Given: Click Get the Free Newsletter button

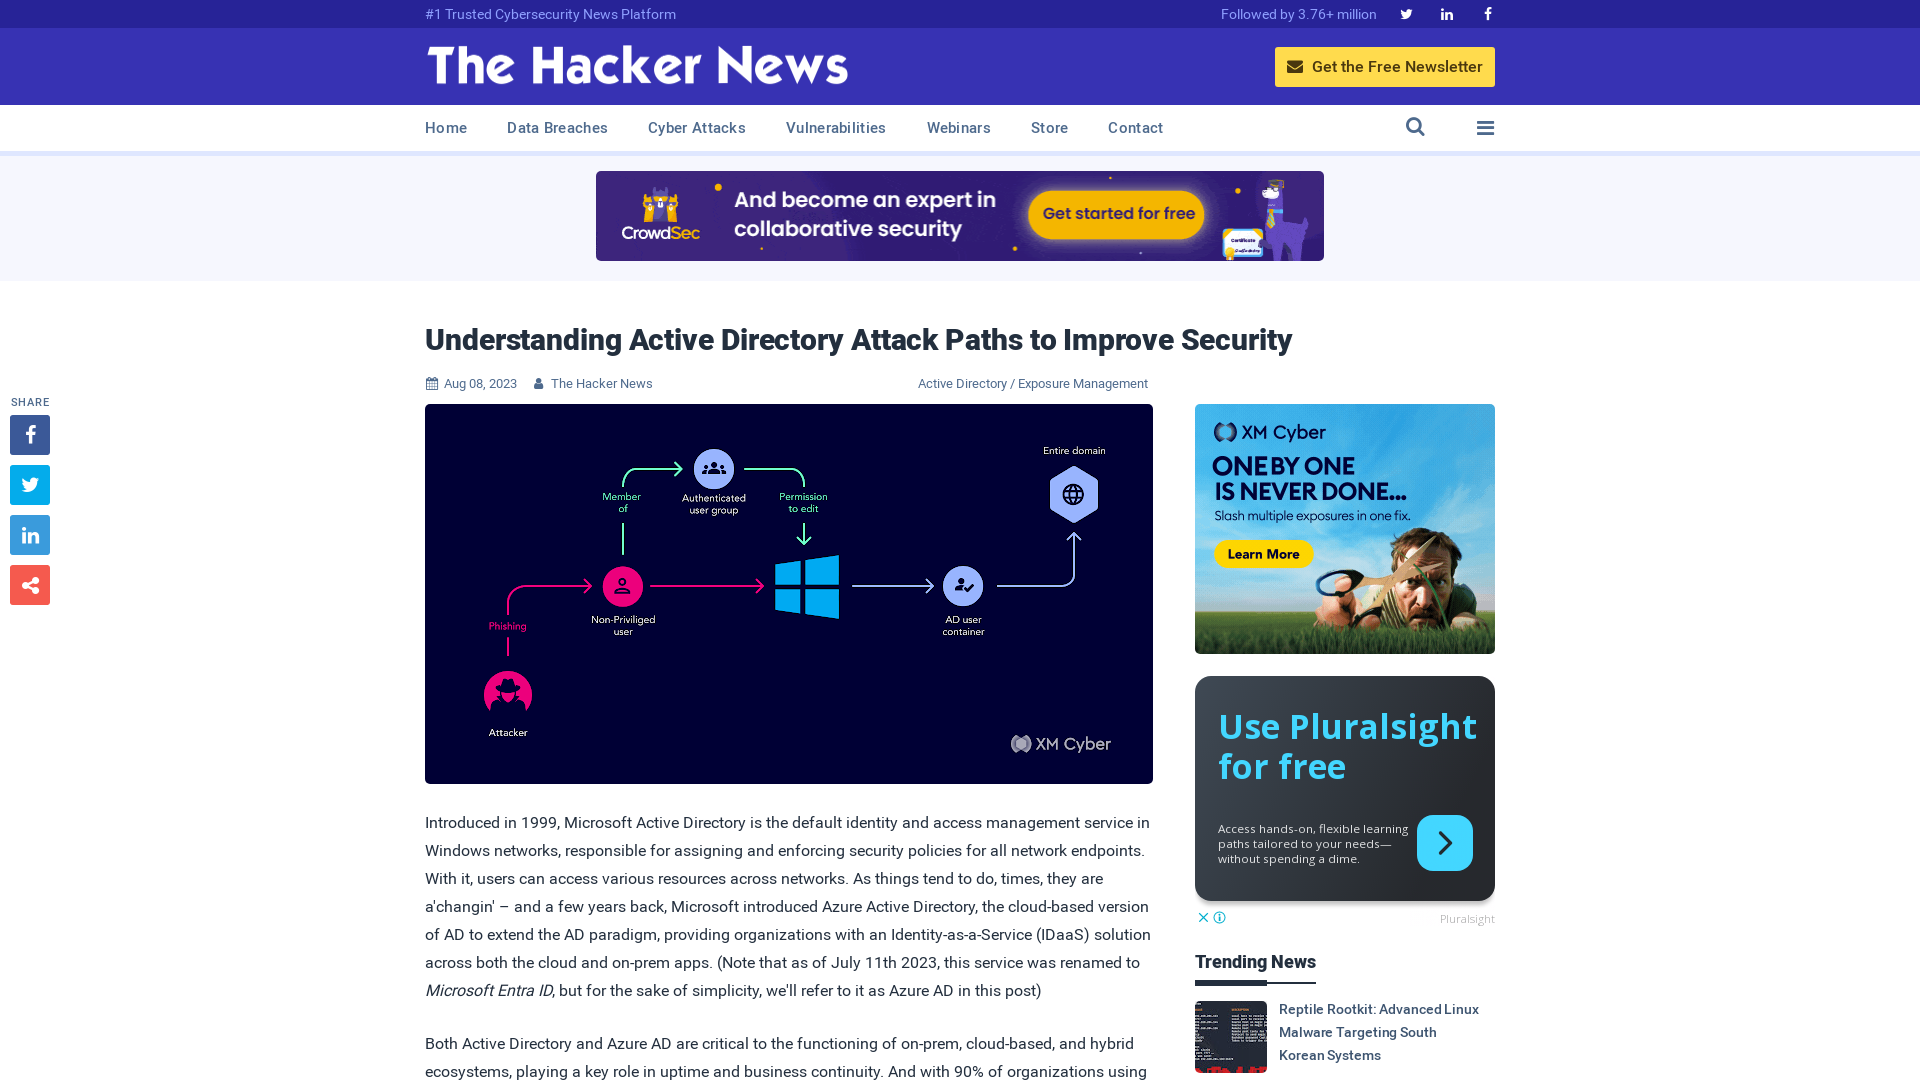Looking at the screenshot, I should 1385,66.
